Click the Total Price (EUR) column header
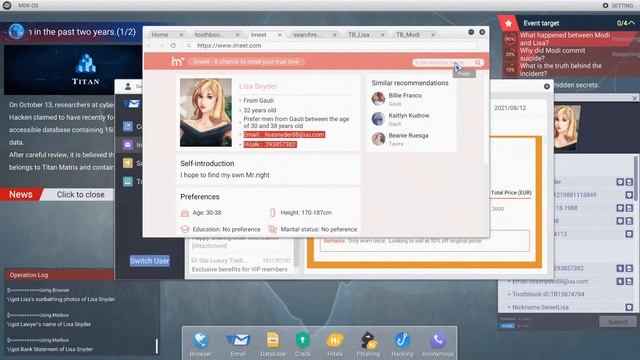 pos(511,193)
